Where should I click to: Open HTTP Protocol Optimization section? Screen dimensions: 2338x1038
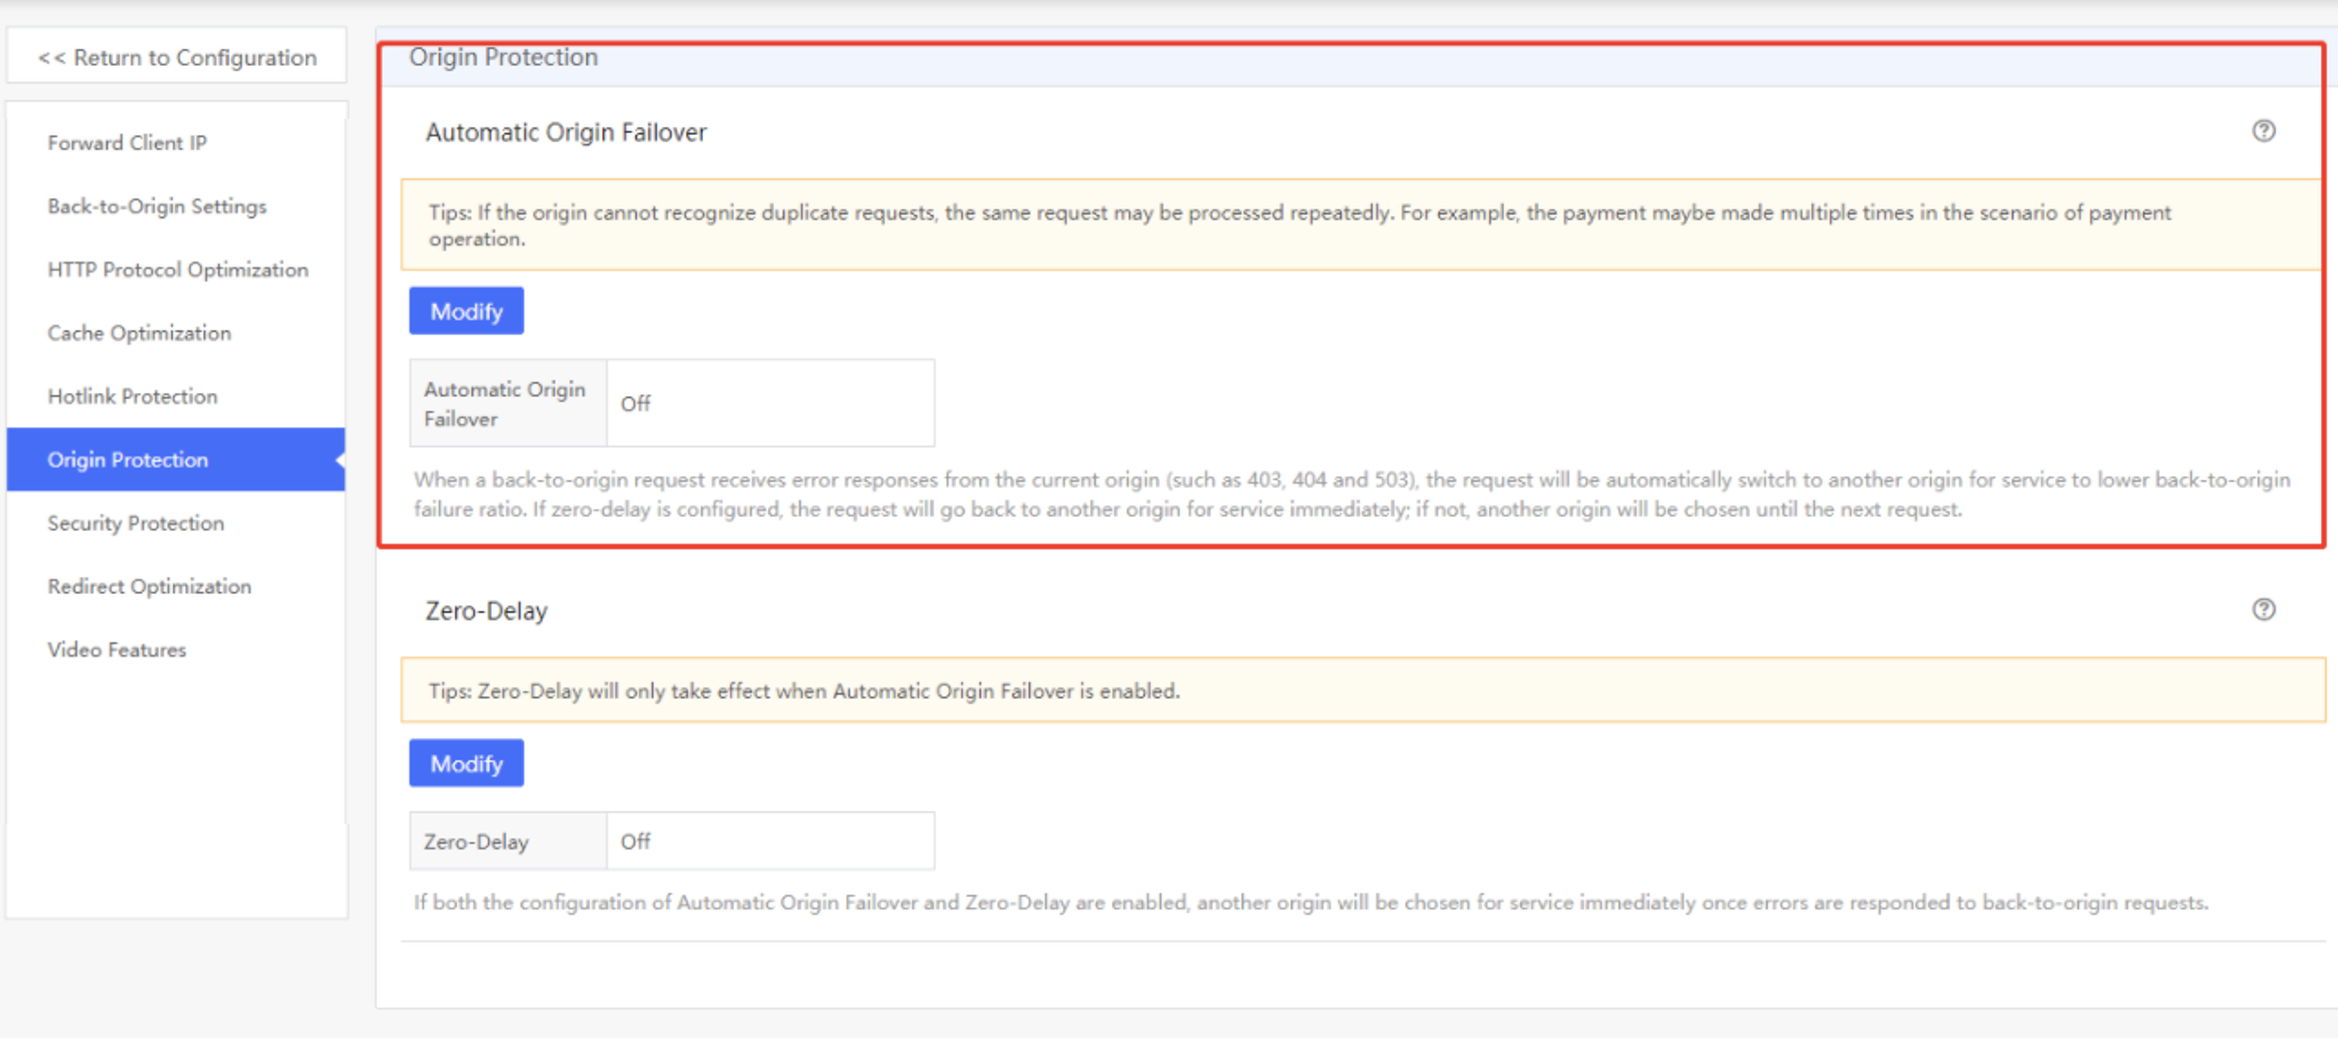click(178, 270)
